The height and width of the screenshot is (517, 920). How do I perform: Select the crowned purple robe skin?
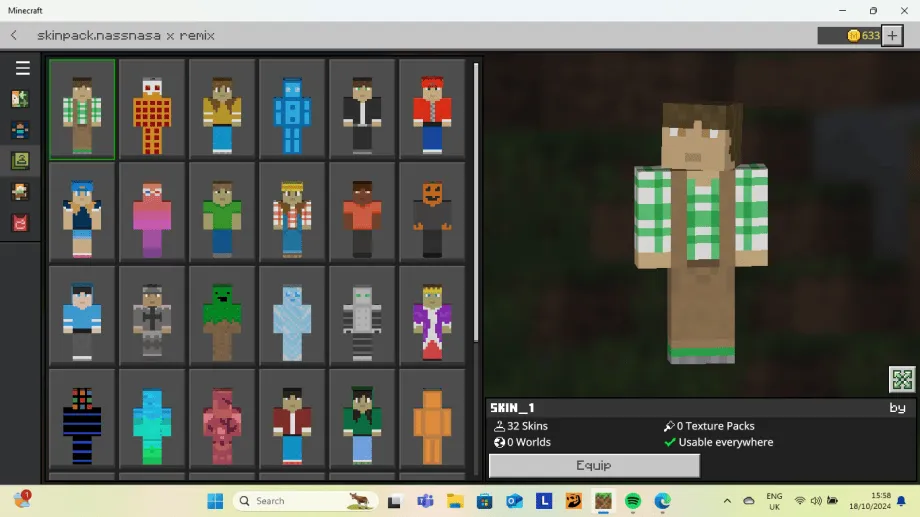[432, 316]
